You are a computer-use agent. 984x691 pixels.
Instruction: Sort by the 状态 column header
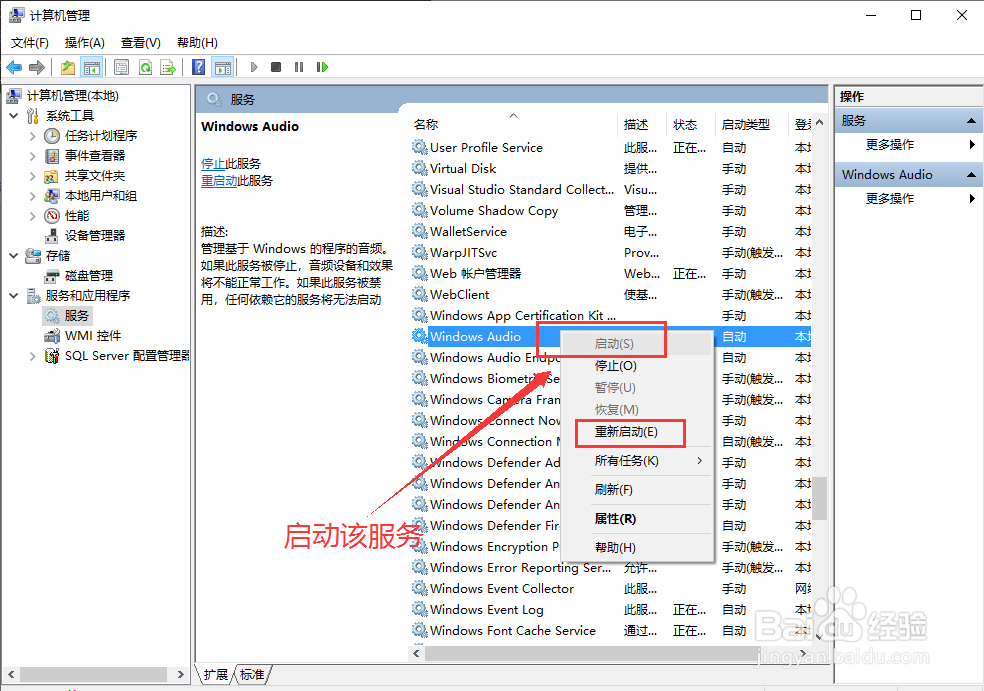[685, 124]
